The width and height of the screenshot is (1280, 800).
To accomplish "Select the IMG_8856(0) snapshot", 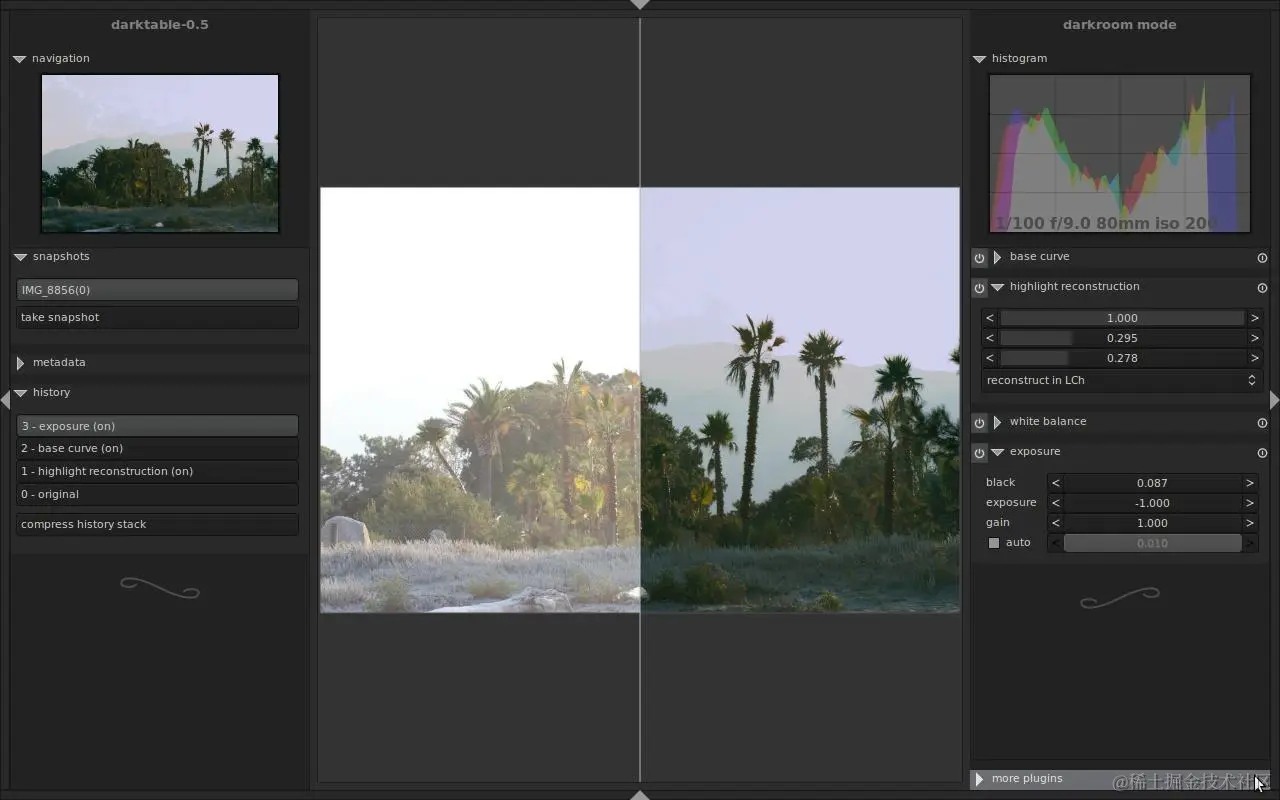I will tap(157, 290).
